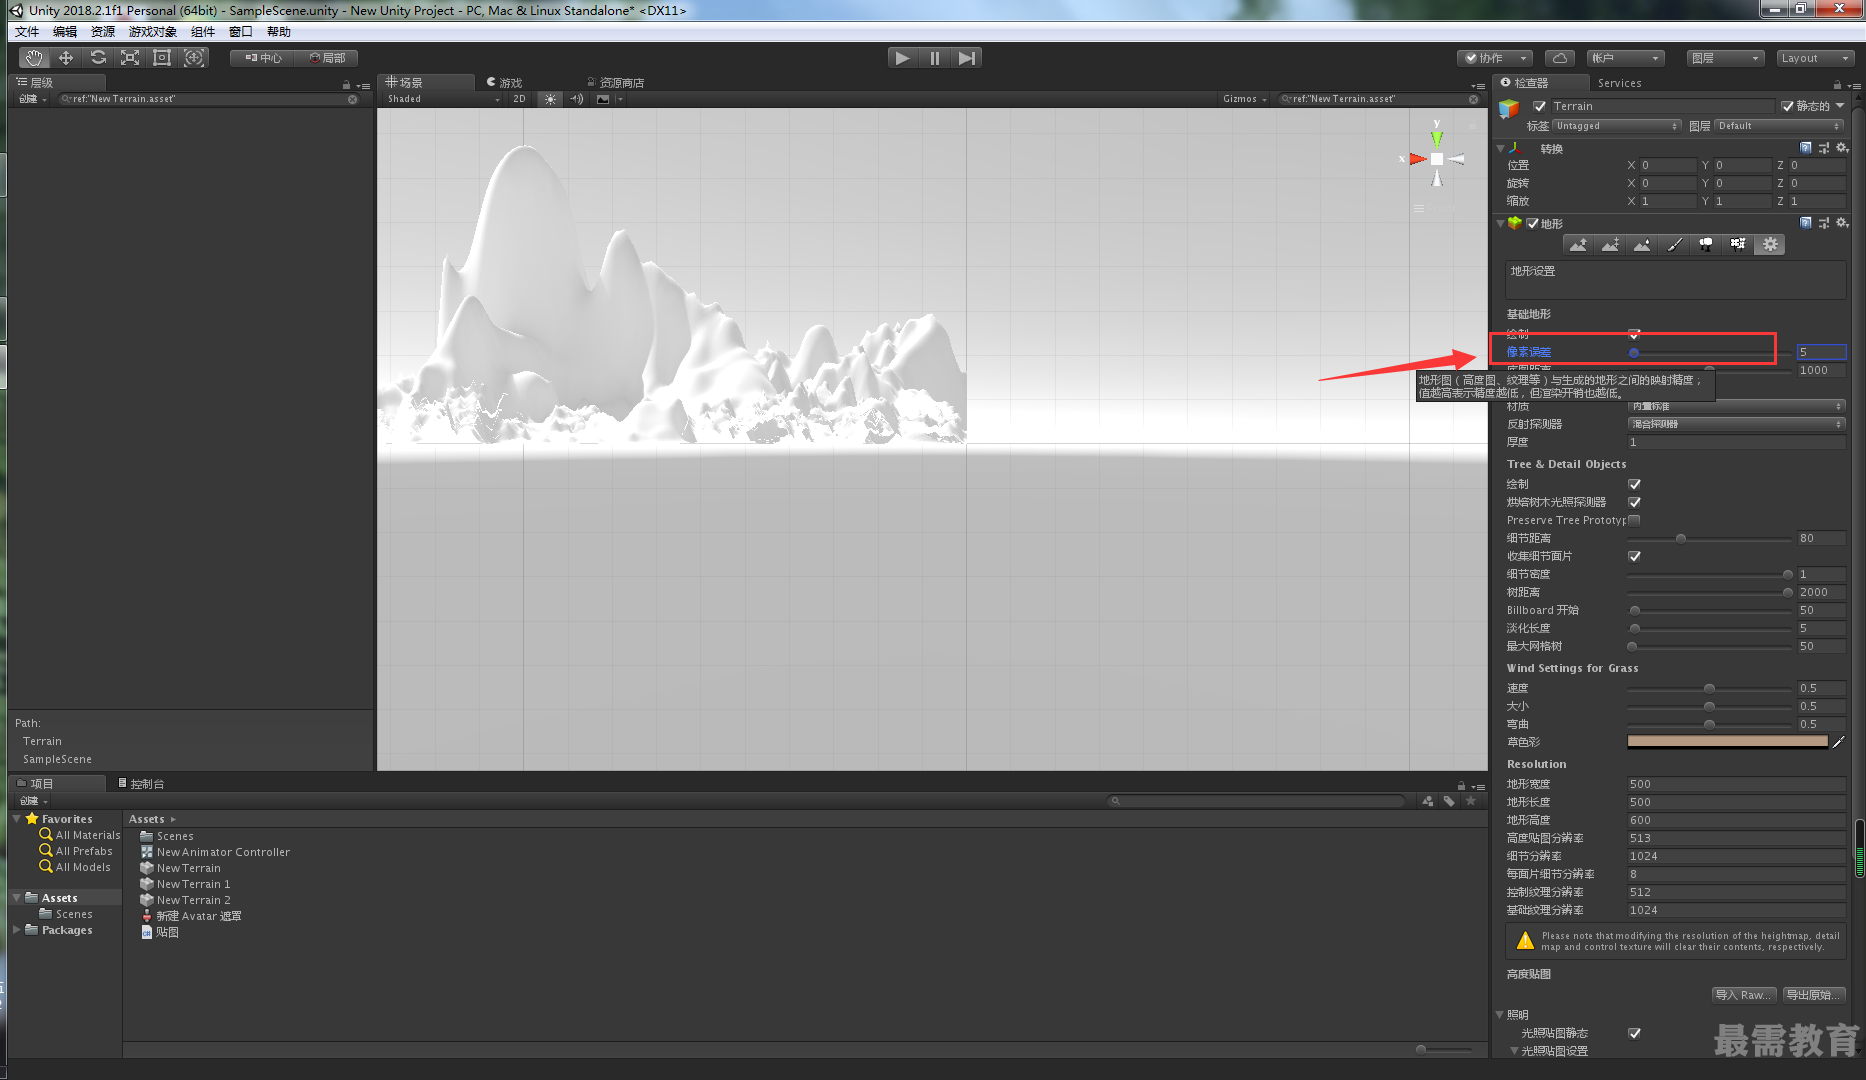Click the Pause button
Viewport: 1866px width, 1080px height.
(x=935, y=58)
